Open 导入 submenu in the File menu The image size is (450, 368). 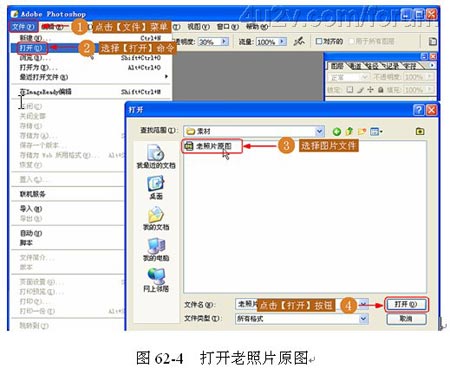[x=68, y=209]
